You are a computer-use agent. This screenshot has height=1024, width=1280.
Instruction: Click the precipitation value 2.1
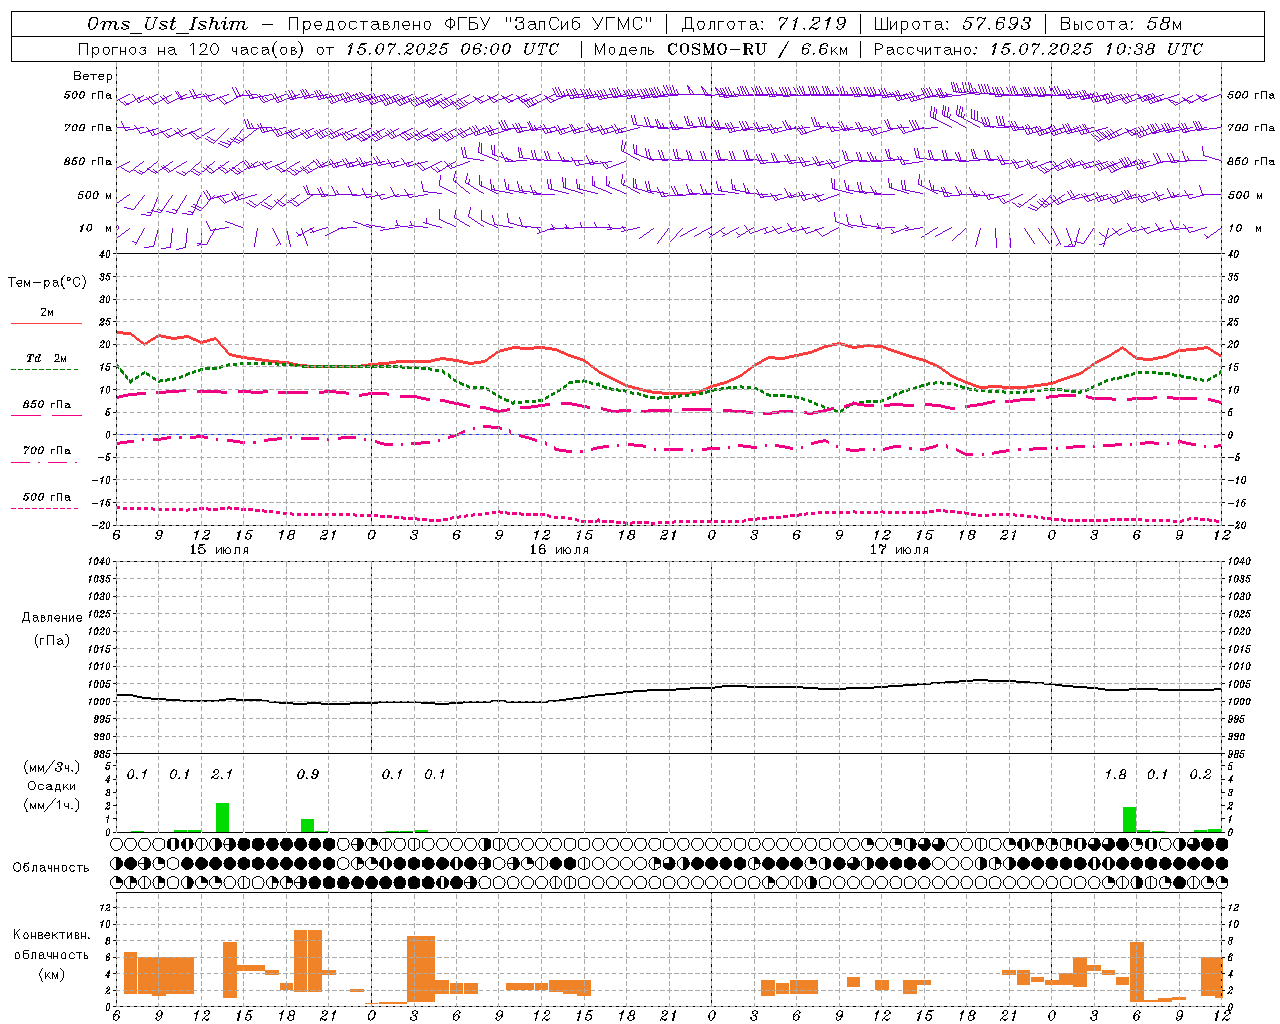[x=222, y=774]
